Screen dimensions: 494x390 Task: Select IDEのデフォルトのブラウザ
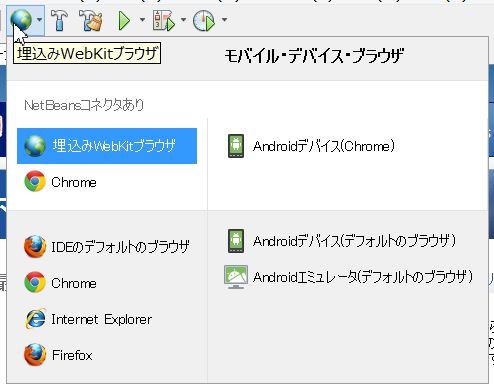107,247
